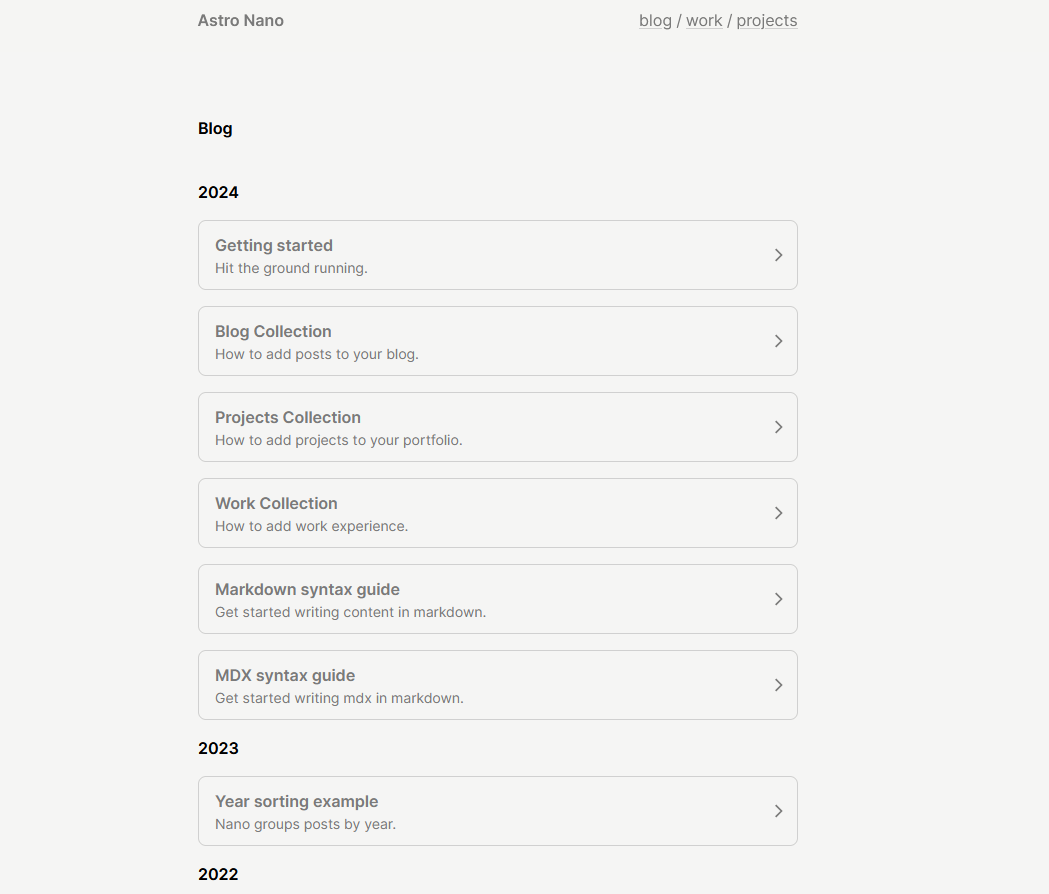Image resolution: width=1049 pixels, height=894 pixels.
Task: Open the Getting started post title
Action: pos(274,245)
